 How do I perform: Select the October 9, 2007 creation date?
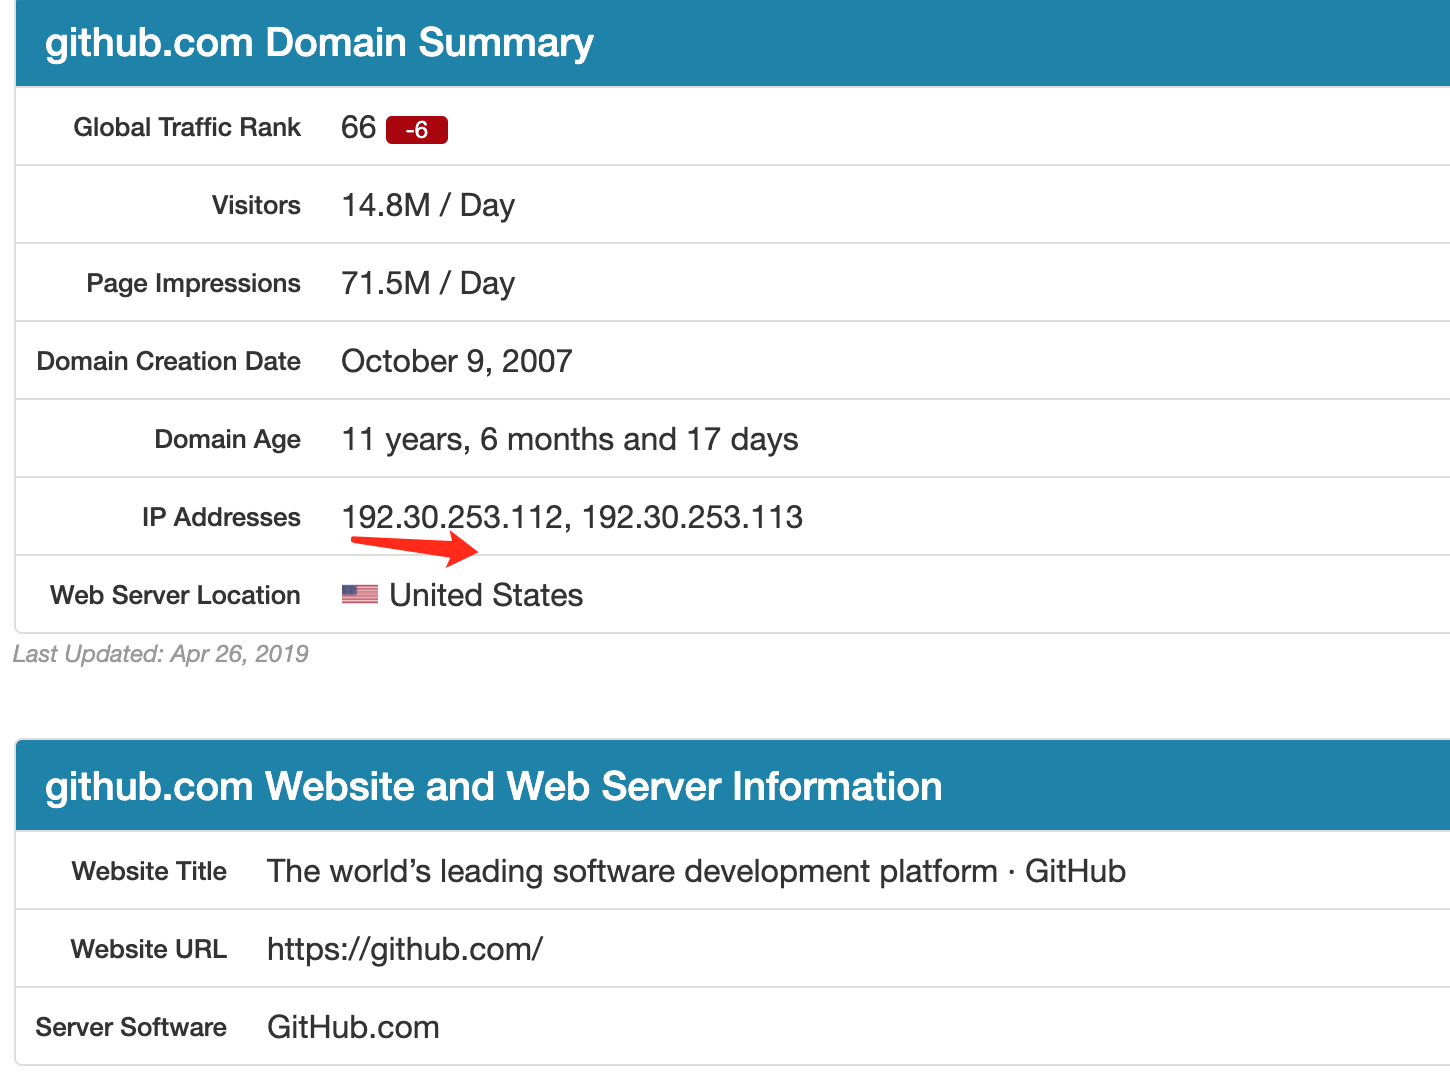coord(456,361)
